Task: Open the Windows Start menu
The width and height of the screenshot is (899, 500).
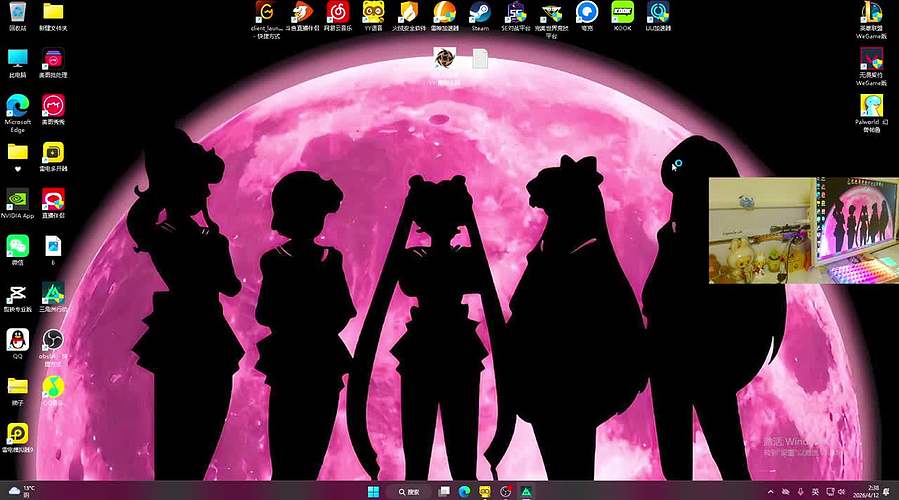Action: click(x=373, y=491)
